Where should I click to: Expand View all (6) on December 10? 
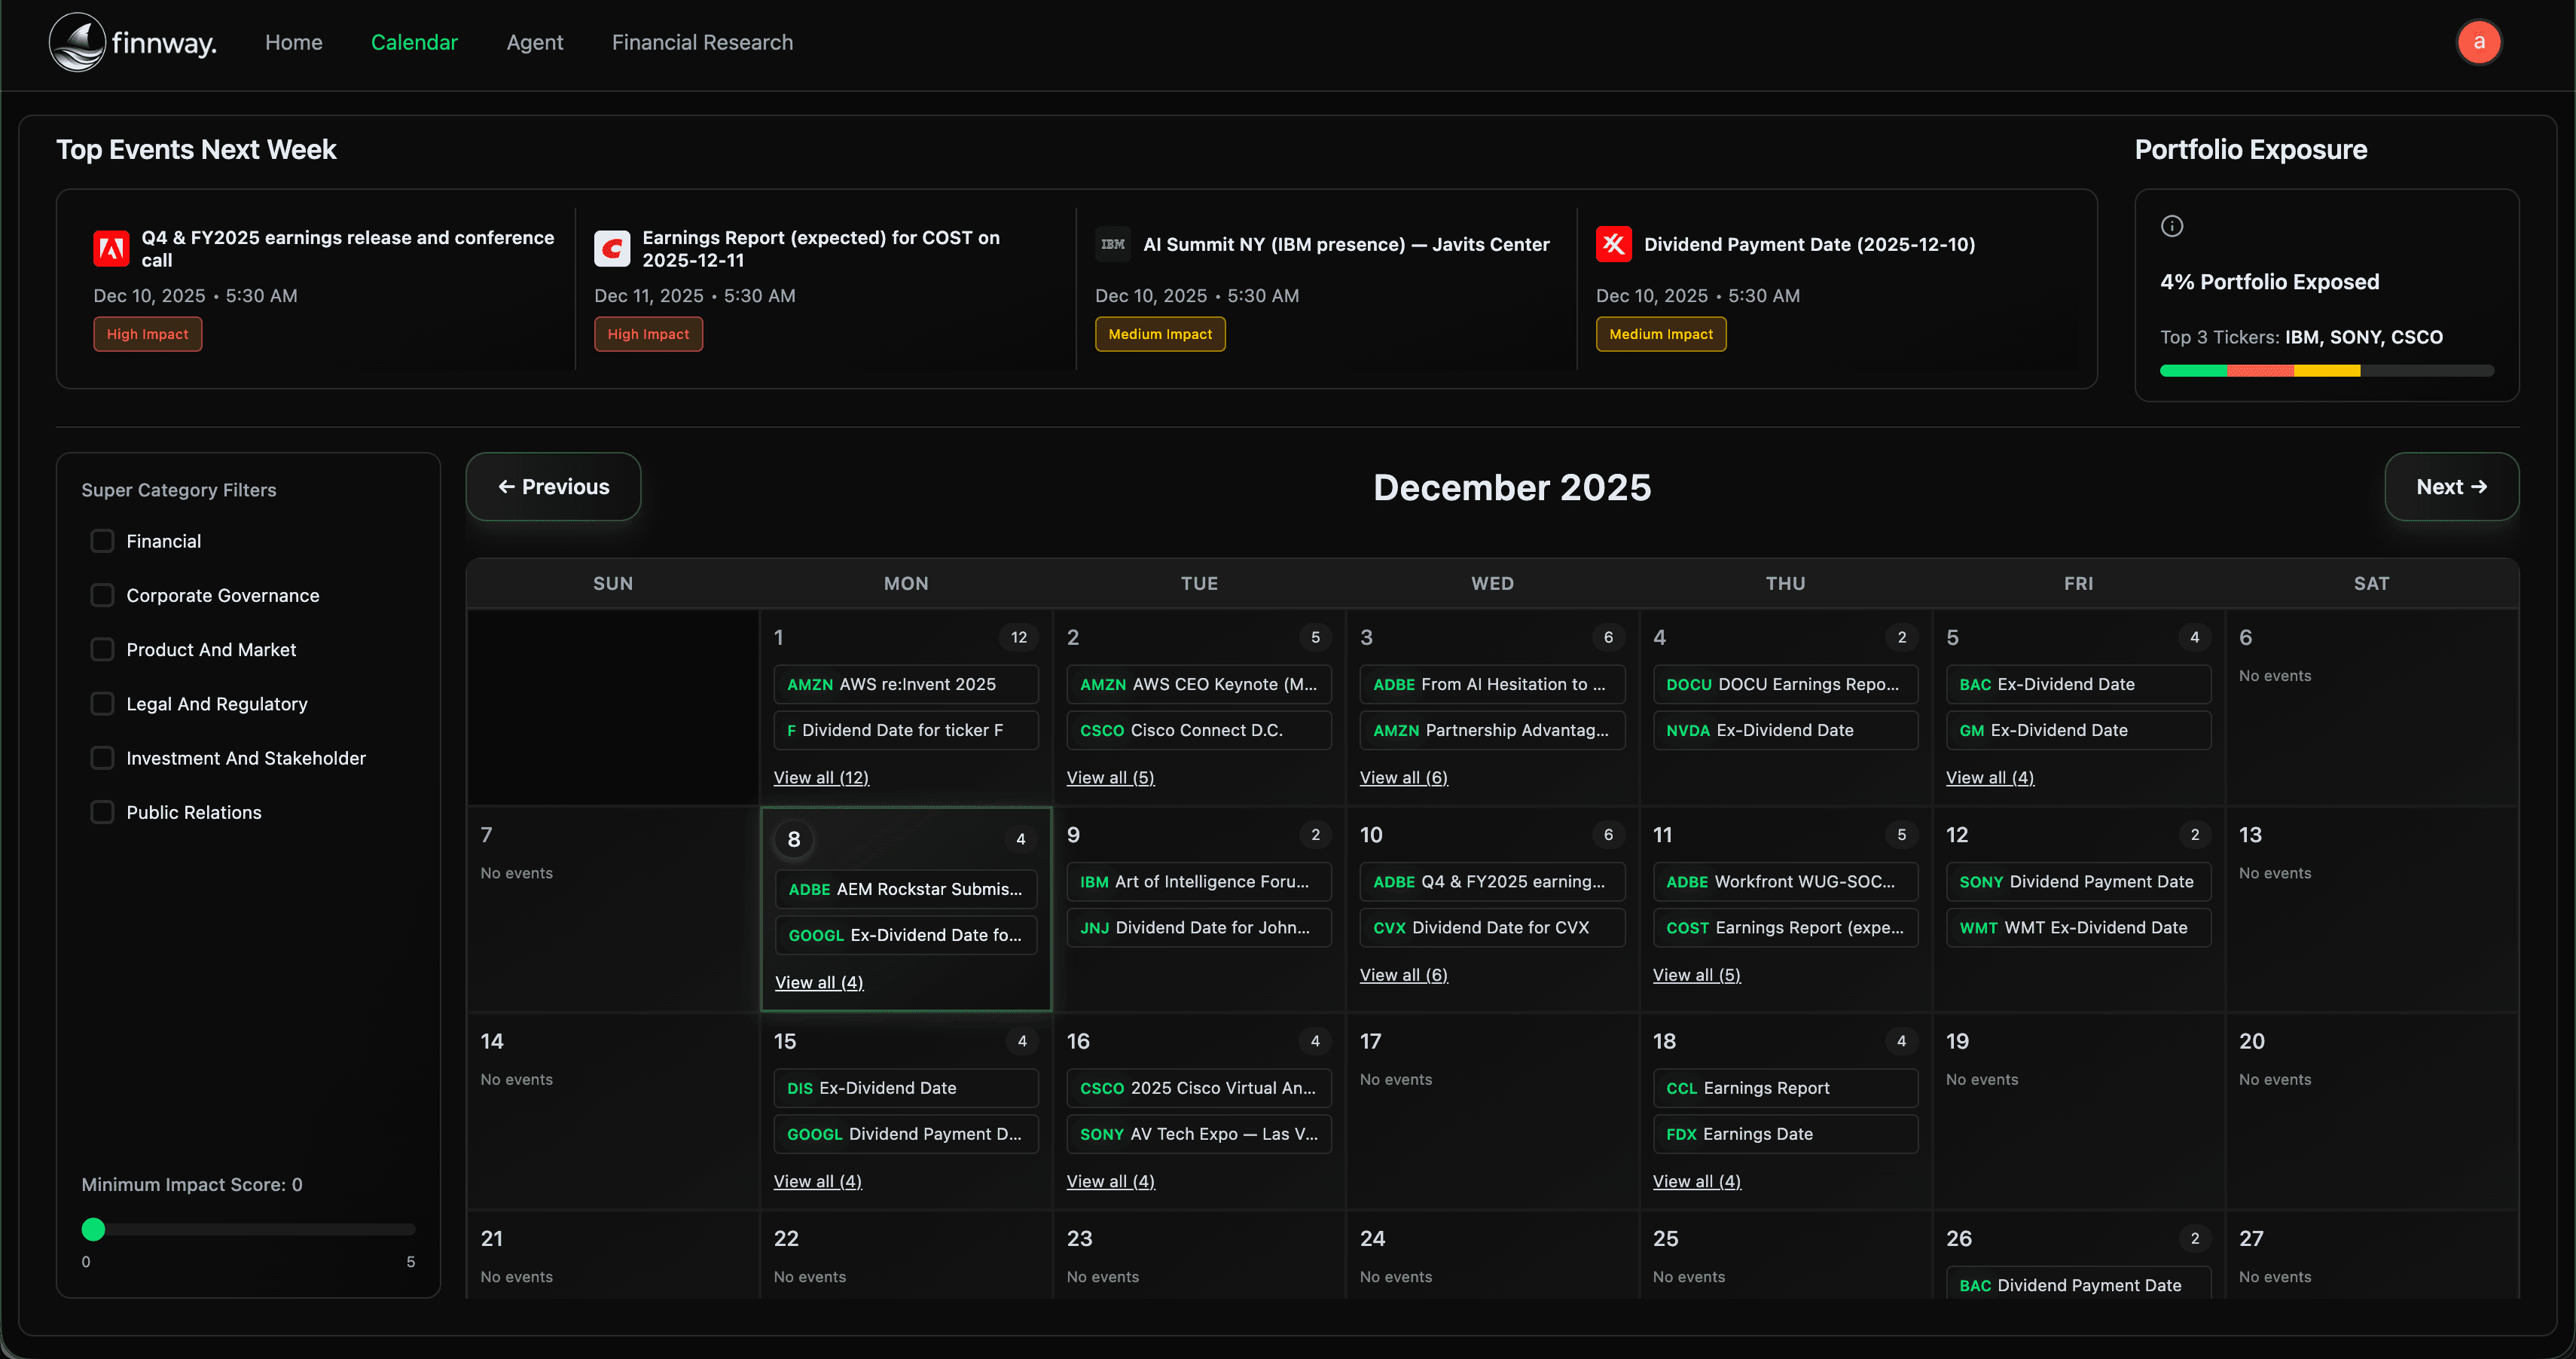[1403, 974]
